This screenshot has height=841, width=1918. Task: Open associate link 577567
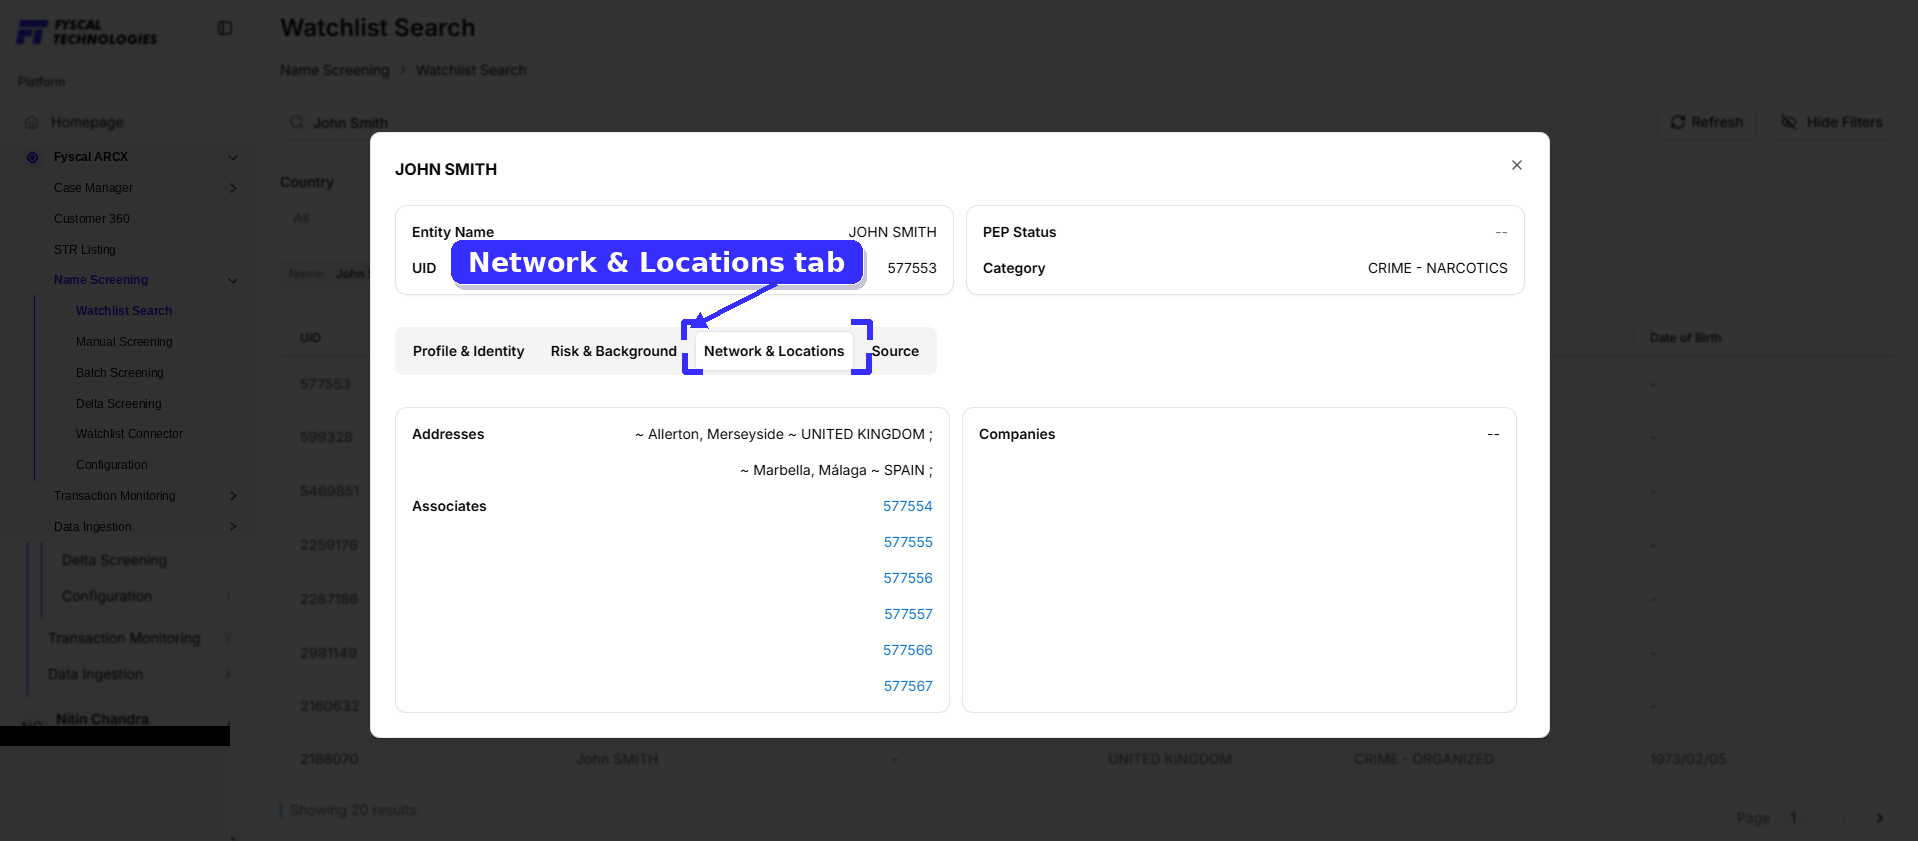pyautogui.click(x=907, y=686)
